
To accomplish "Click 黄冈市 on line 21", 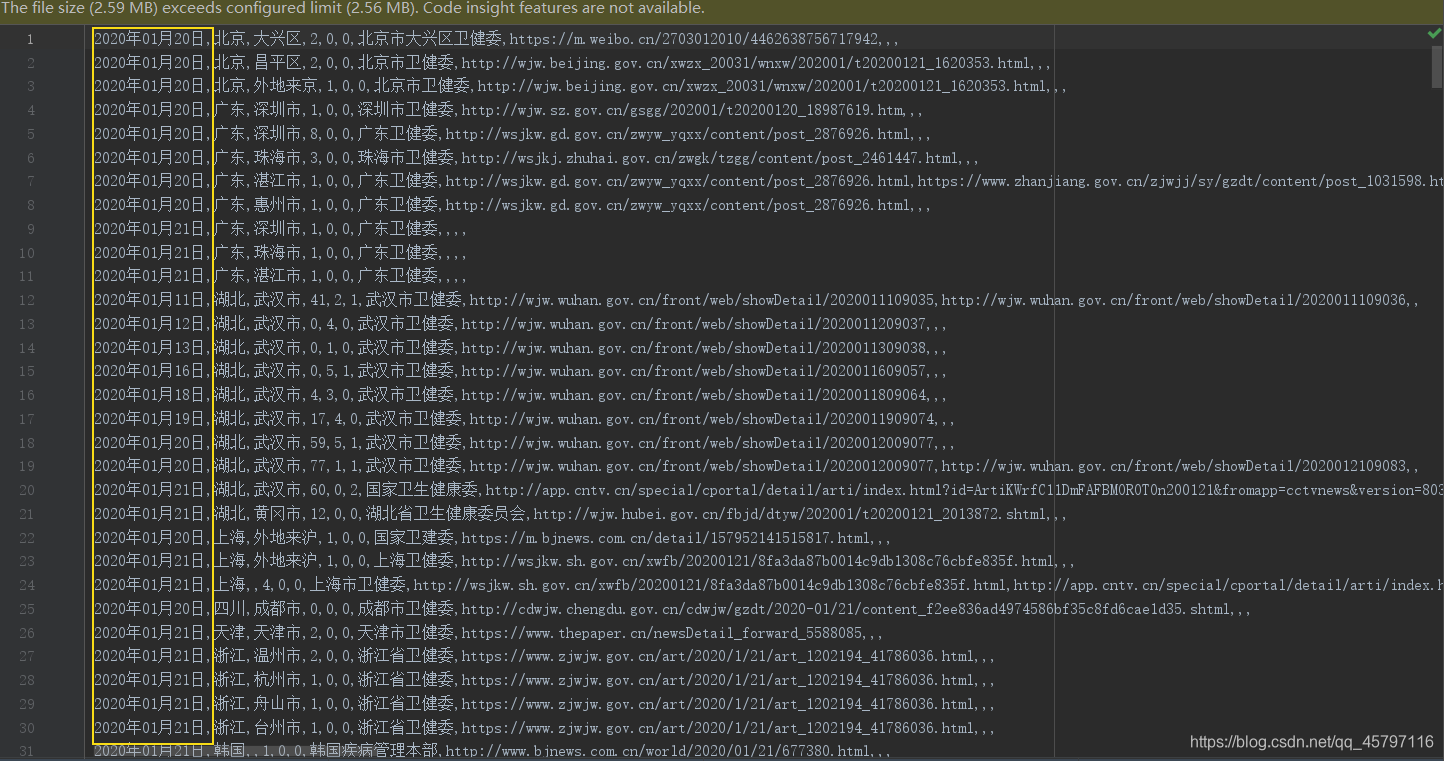I will pos(277,514).
